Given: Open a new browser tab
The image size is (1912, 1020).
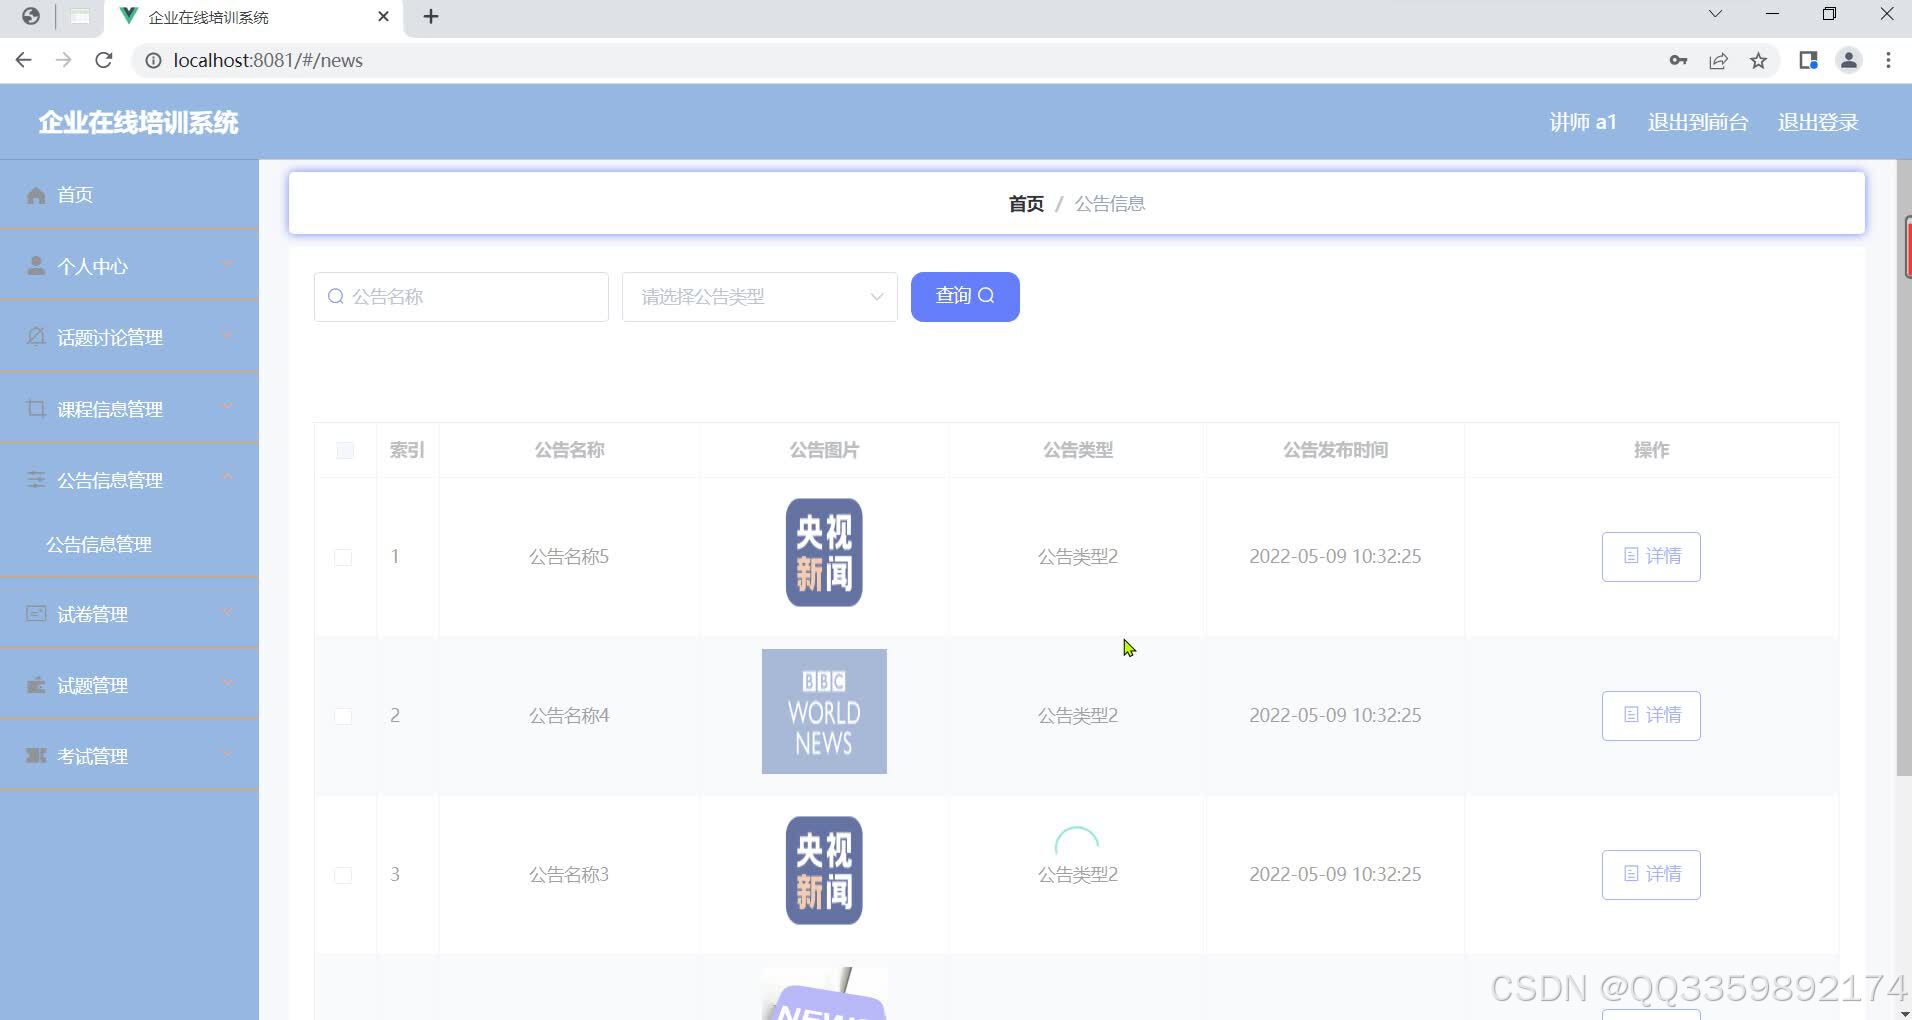Looking at the screenshot, I should [431, 17].
